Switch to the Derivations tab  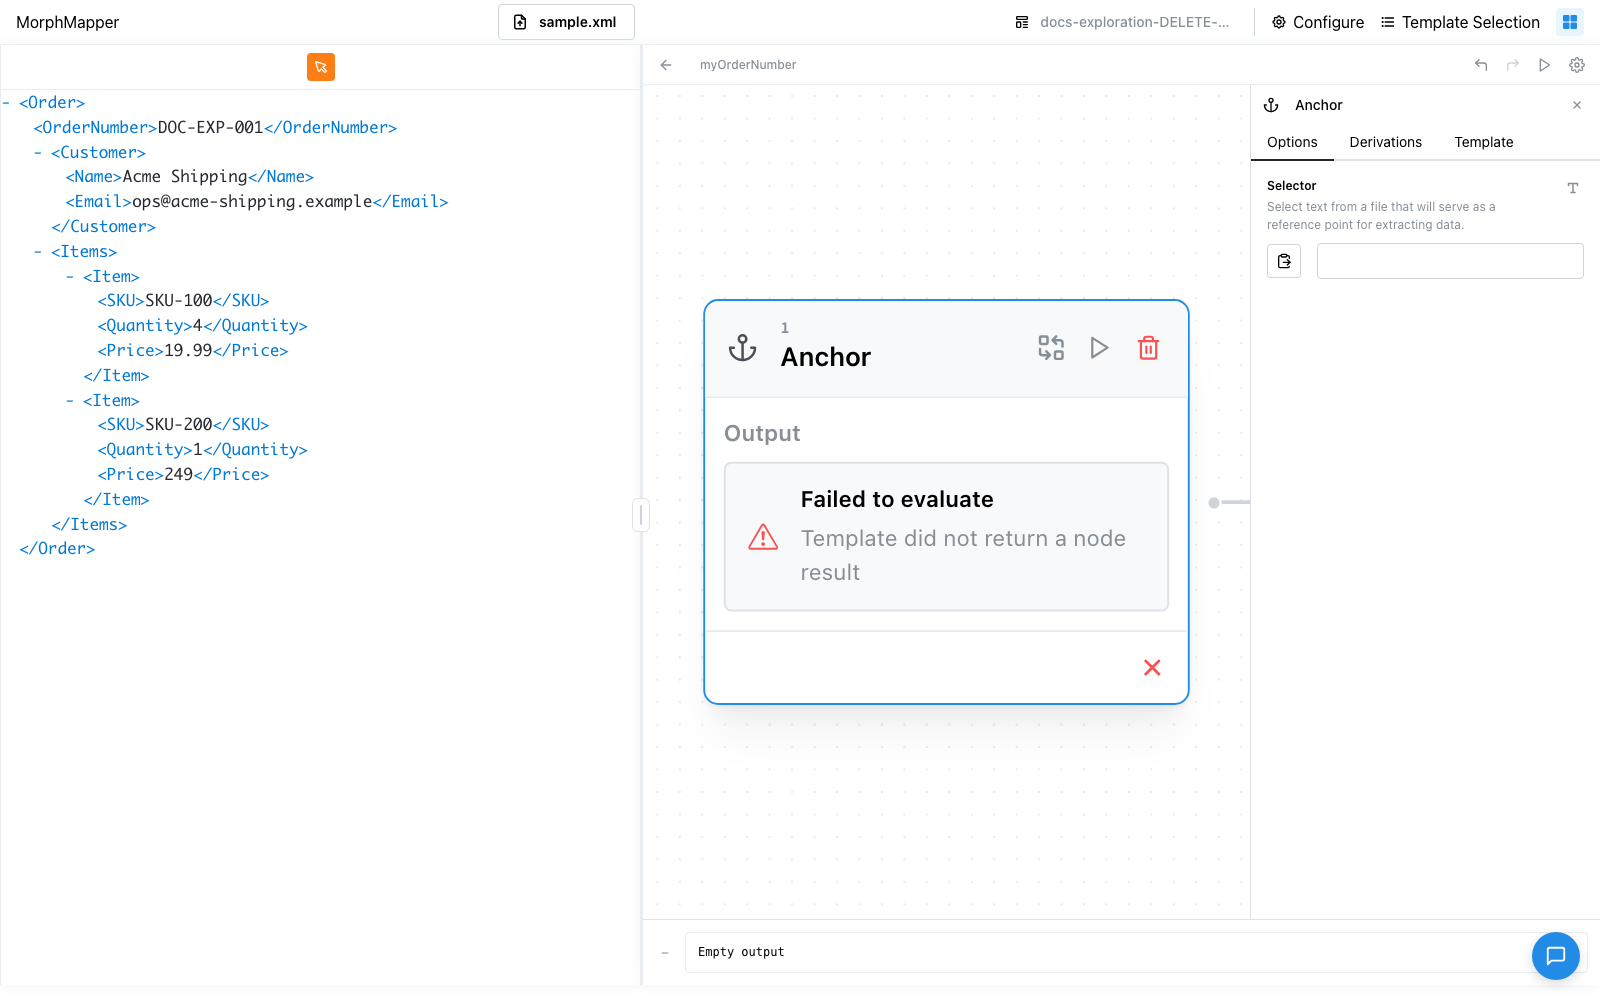1386,142
